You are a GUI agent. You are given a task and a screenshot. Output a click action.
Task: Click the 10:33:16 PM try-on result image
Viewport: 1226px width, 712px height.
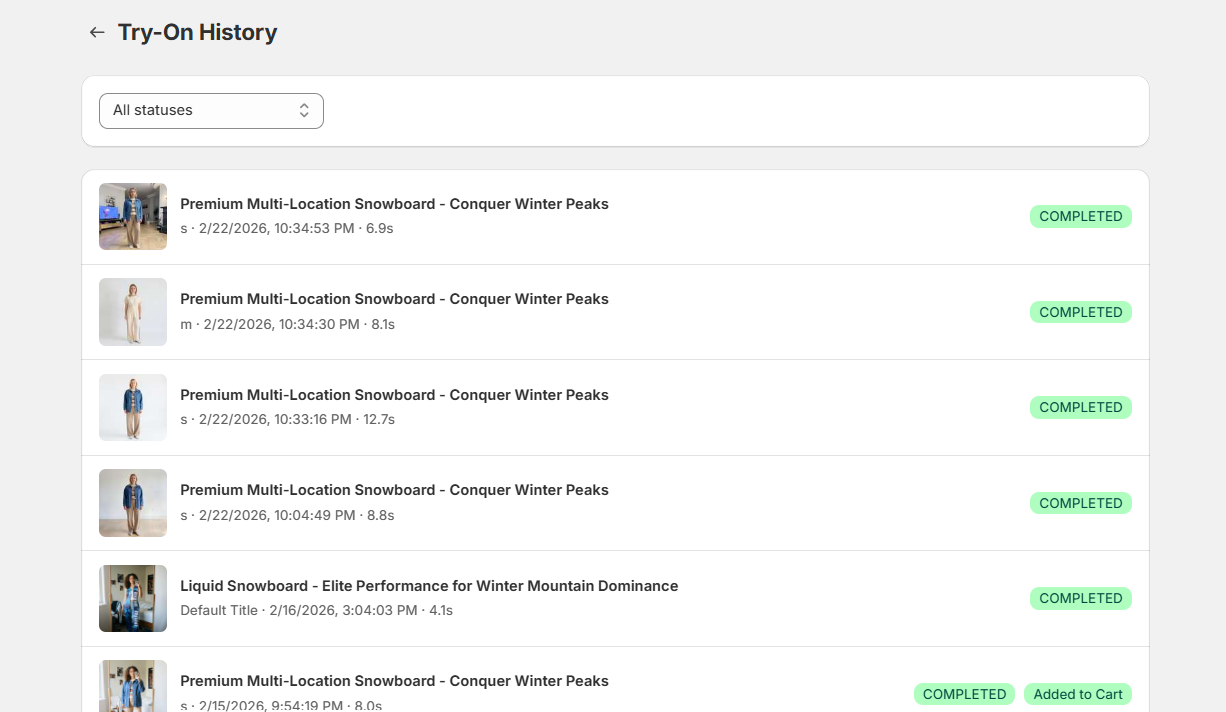click(133, 407)
